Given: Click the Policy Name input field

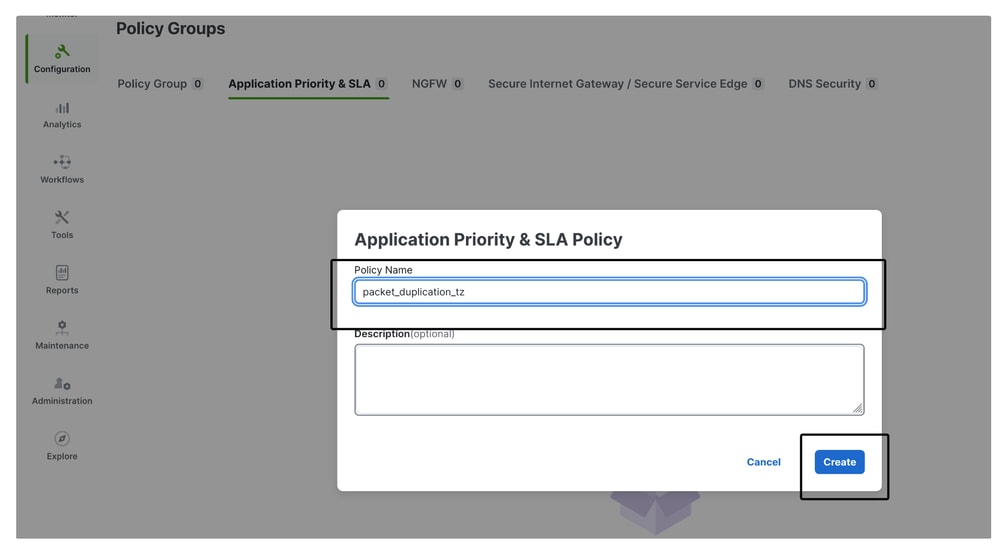Looking at the screenshot, I should [x=609, y=292].
